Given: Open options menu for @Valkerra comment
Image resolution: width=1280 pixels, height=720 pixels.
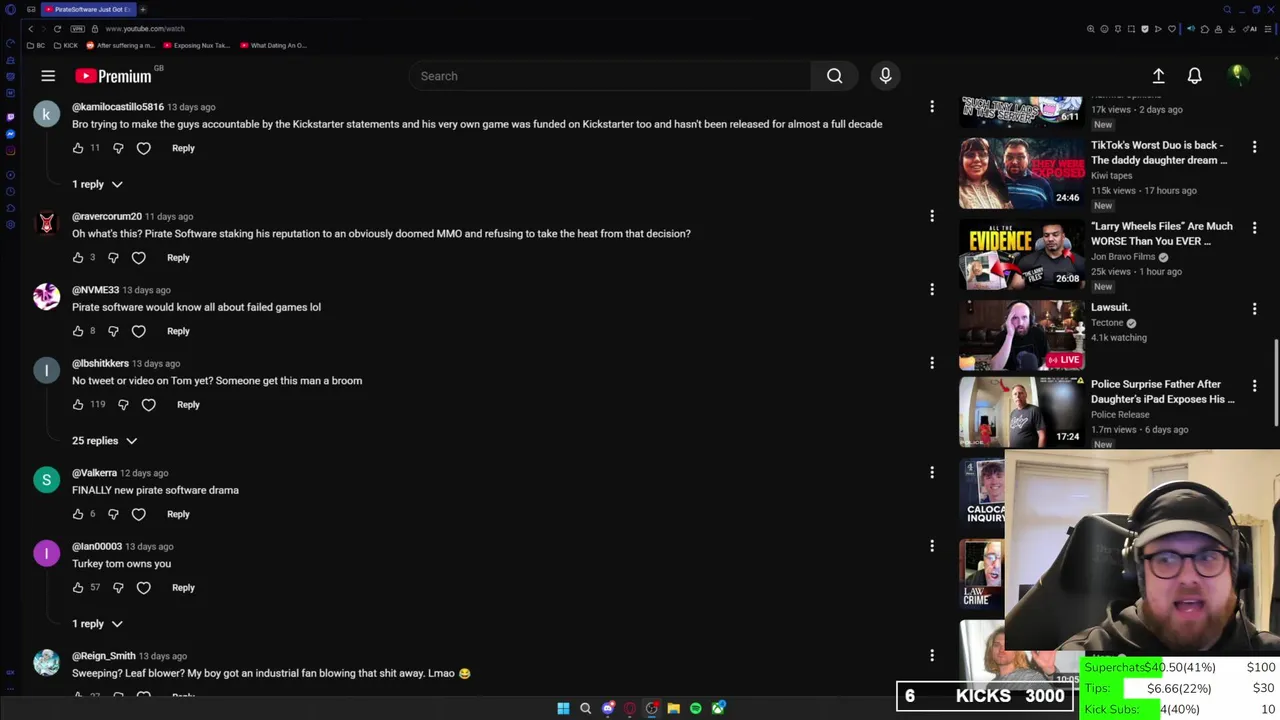Looking at the screenshot, I should [932, 472].
